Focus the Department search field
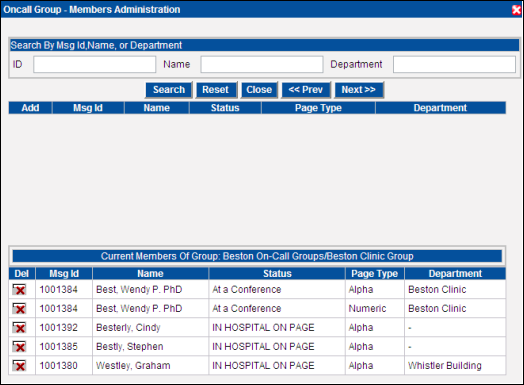524x385 pixels. 454,64
